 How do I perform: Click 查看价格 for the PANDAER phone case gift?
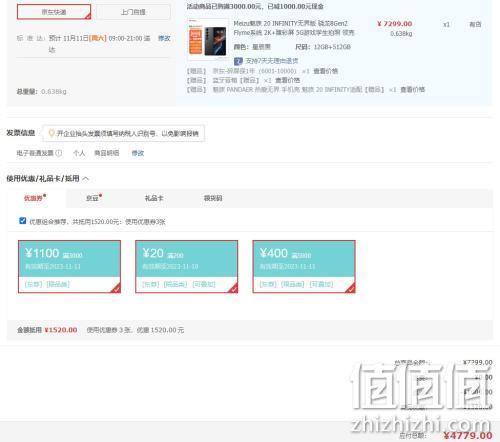(412, 89)
